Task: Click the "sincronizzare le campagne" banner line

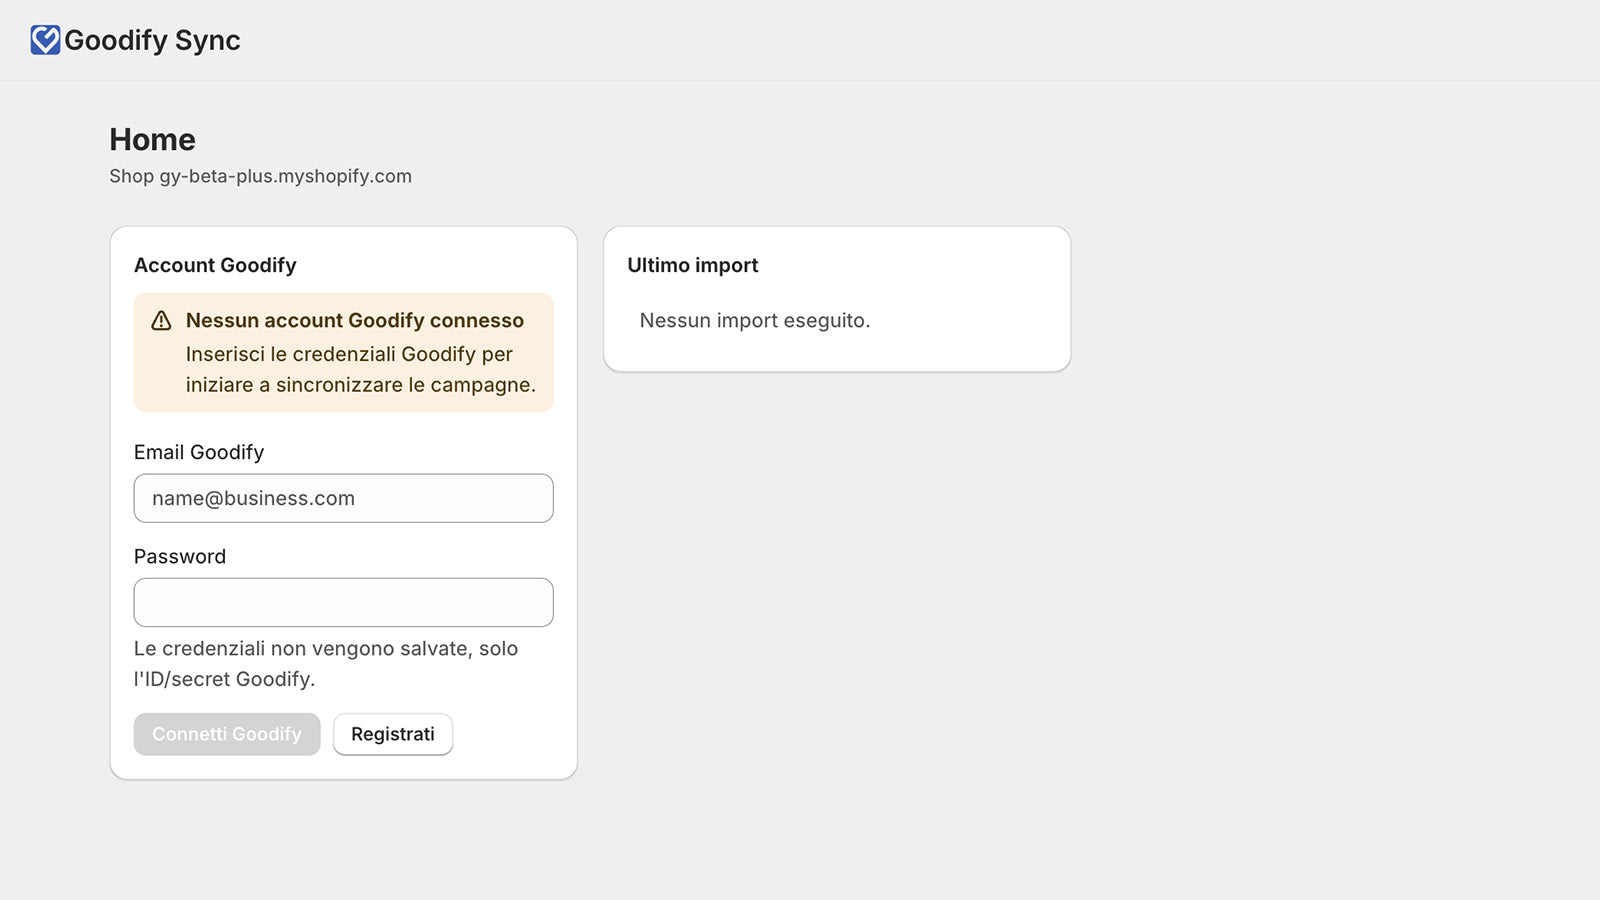Action: click(361, 385)
